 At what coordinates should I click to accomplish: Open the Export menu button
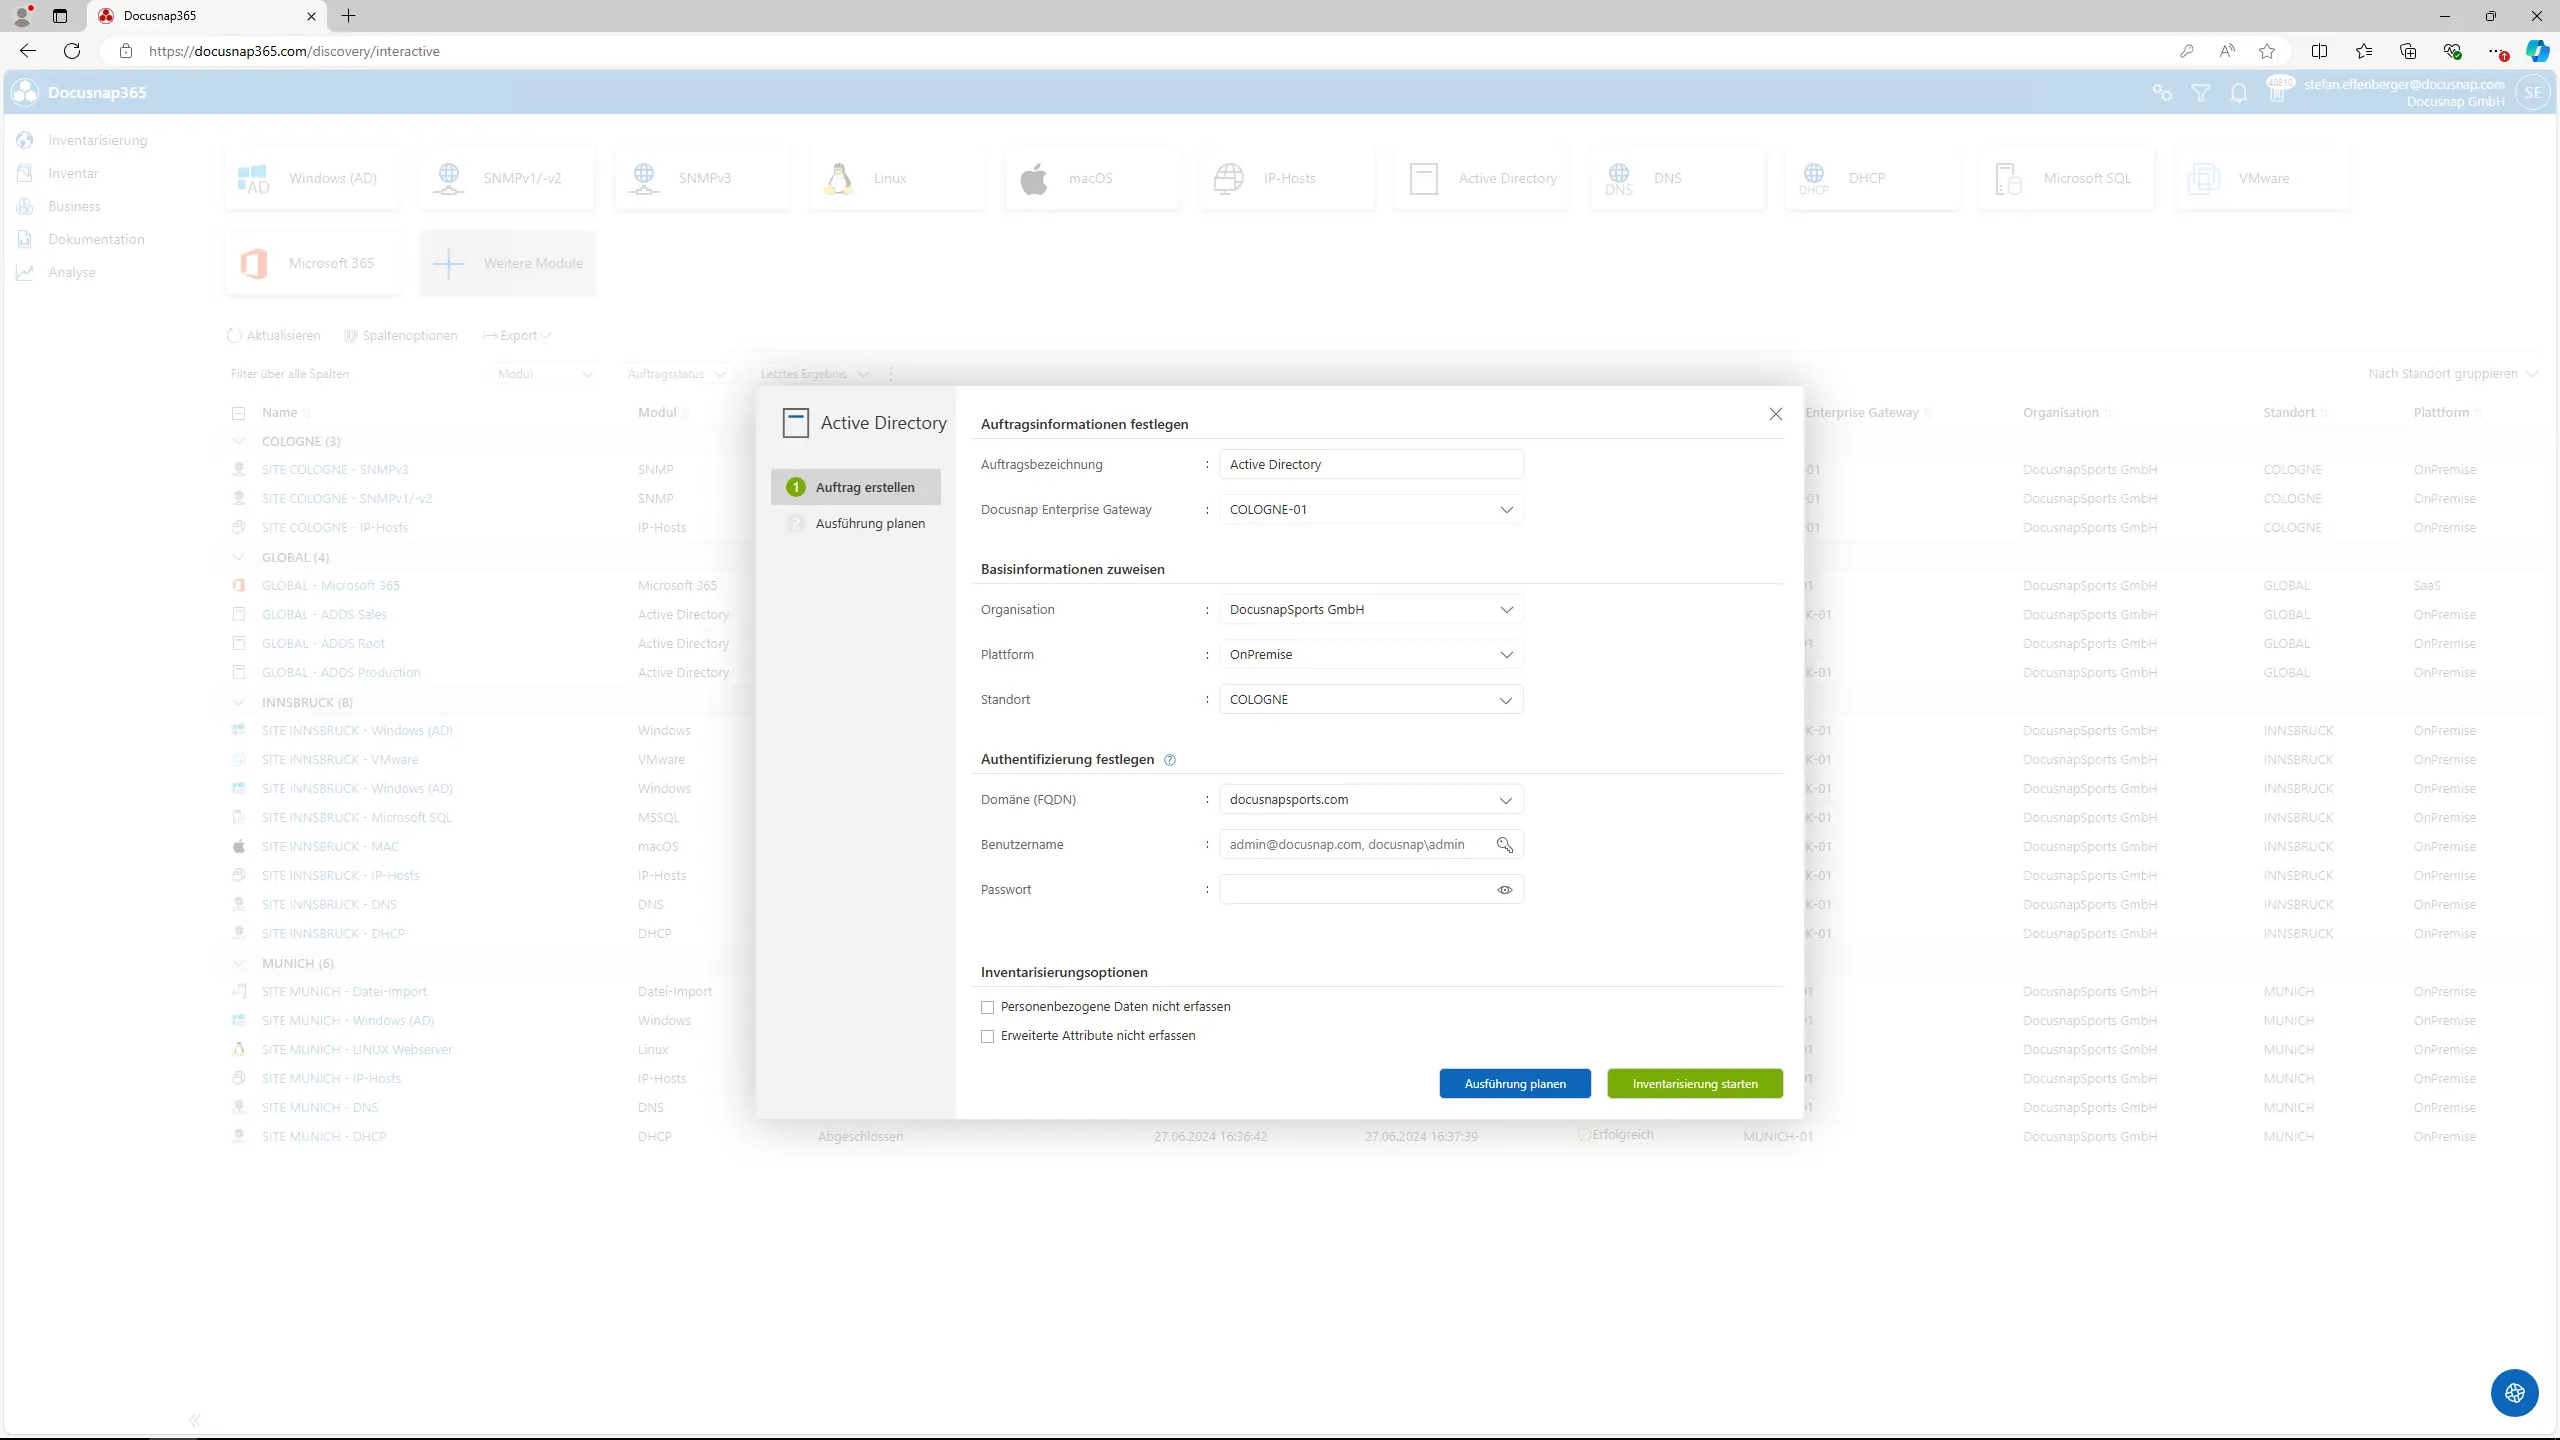point(517,336)
